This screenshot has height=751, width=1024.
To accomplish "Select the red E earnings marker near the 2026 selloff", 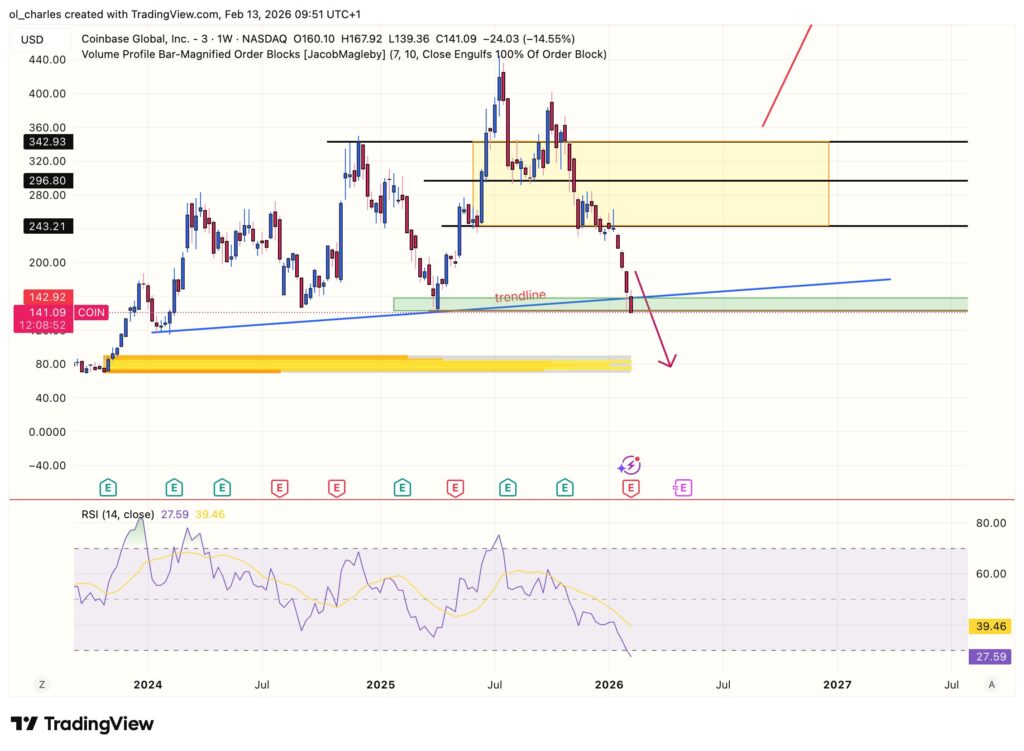I will [x=631, y=488].
